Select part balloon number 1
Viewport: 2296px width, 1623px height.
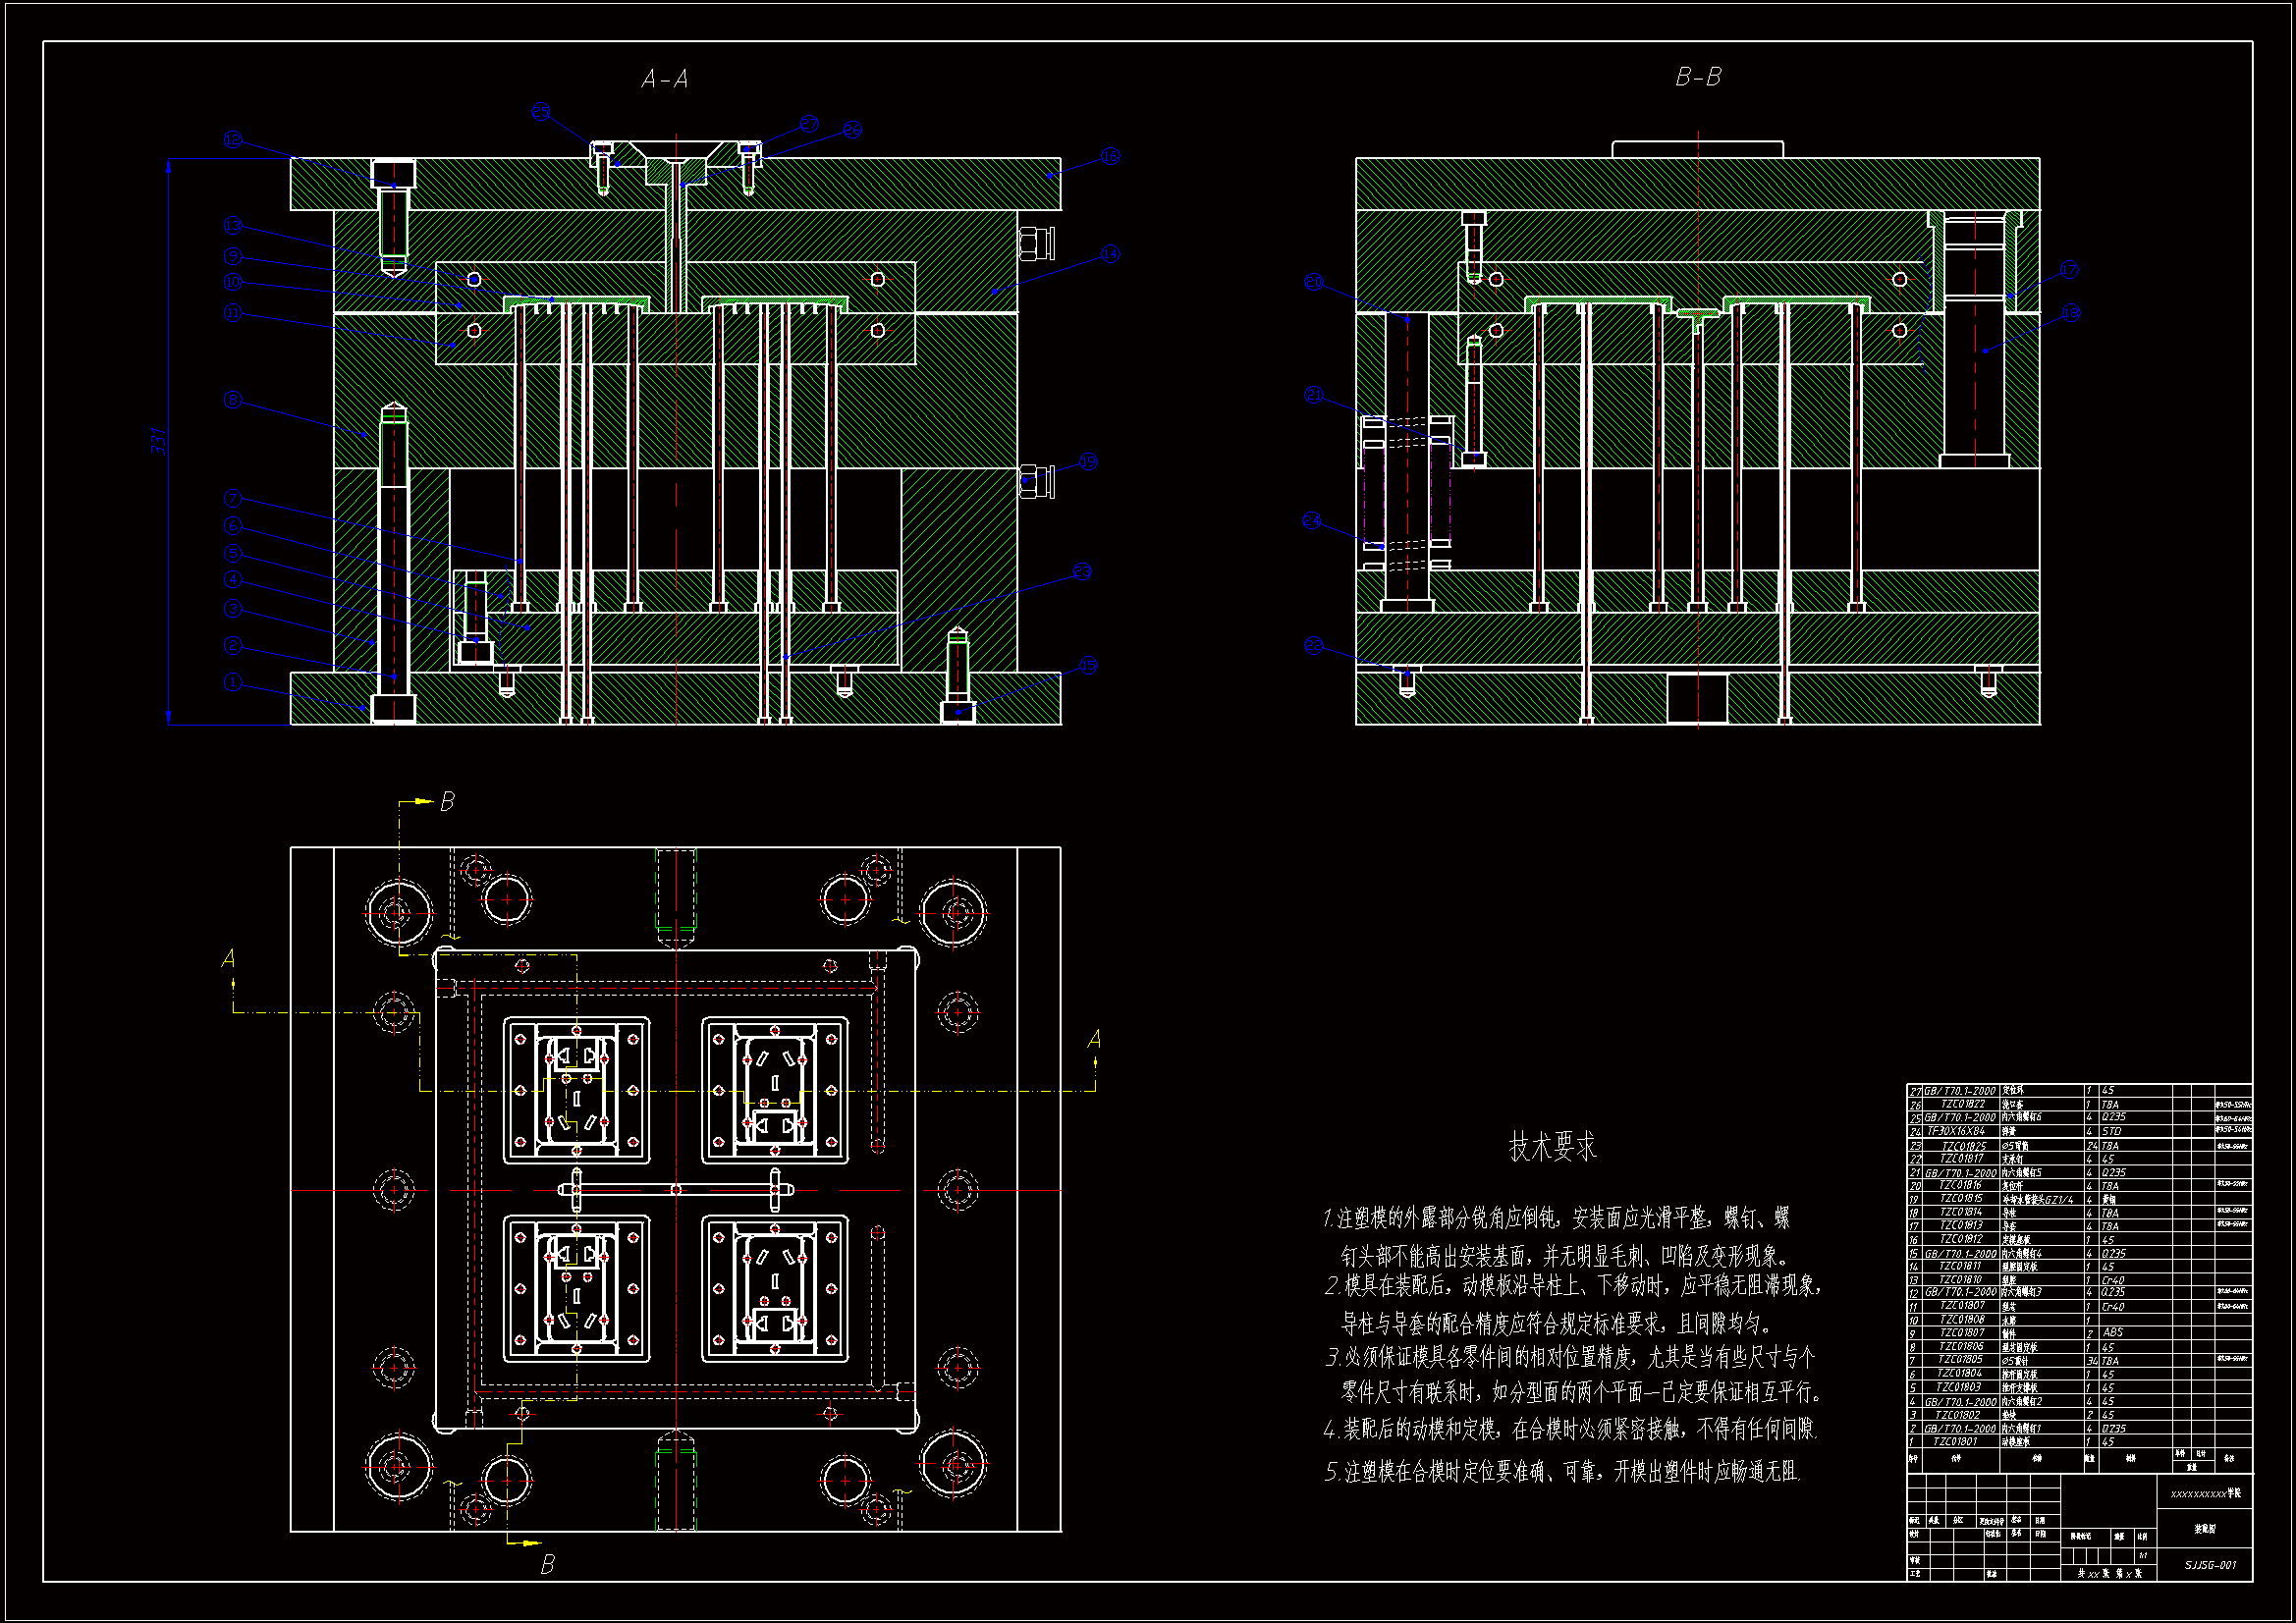click(x=233, y=682)
